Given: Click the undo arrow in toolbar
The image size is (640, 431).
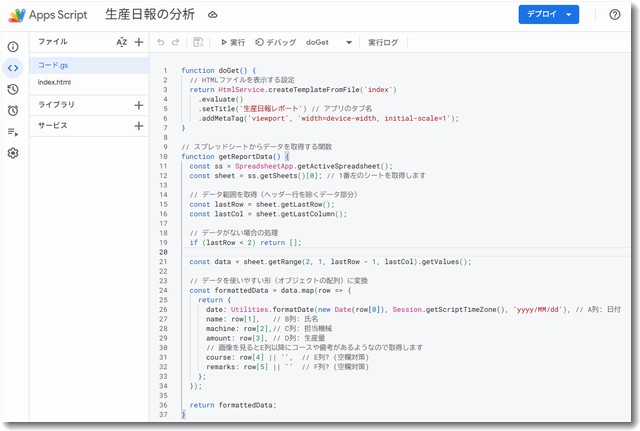Looking at the screenshot, I should 161,43.
